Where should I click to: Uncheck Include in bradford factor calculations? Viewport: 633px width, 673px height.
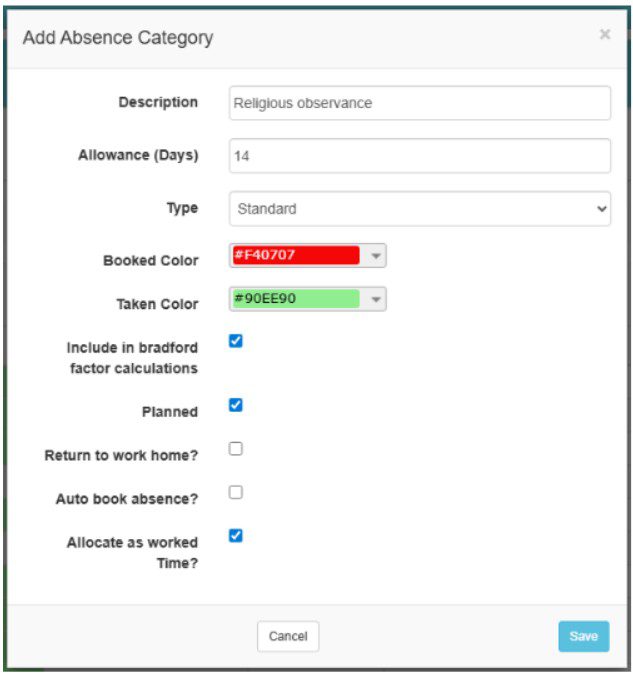[x=236, y=341]
